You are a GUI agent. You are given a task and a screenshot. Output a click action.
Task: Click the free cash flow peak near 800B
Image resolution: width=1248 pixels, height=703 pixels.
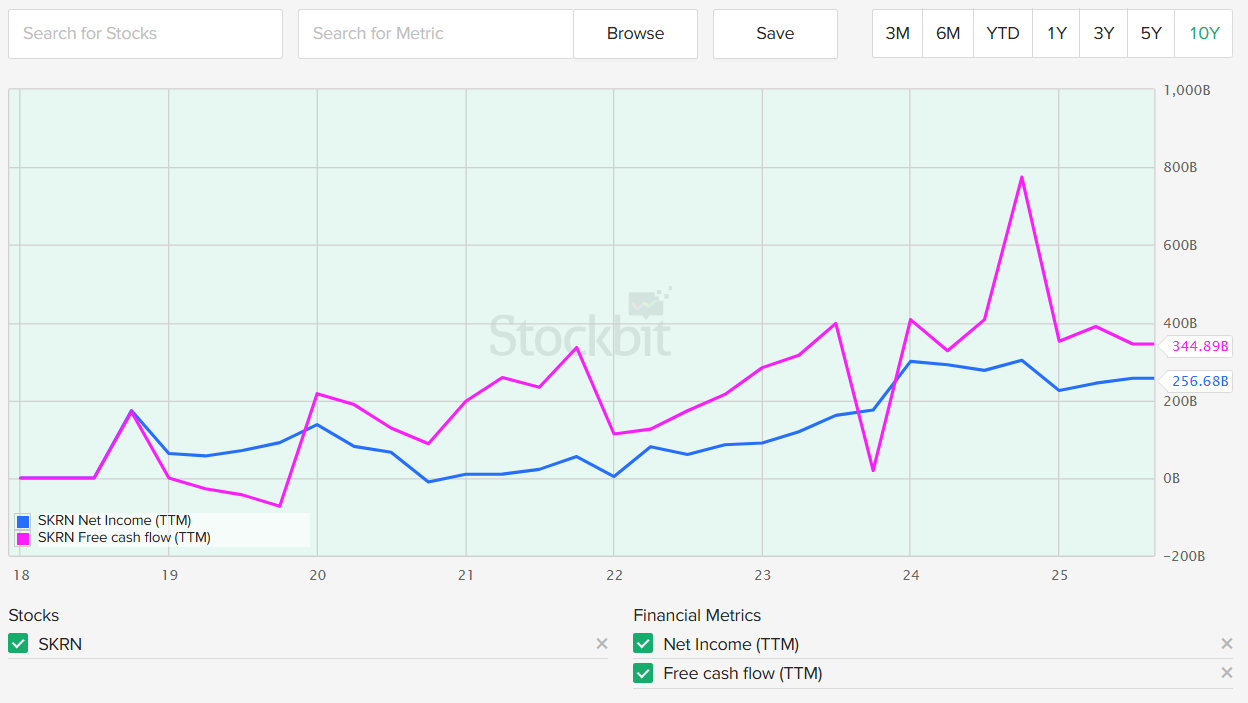tap(1021, 177)
